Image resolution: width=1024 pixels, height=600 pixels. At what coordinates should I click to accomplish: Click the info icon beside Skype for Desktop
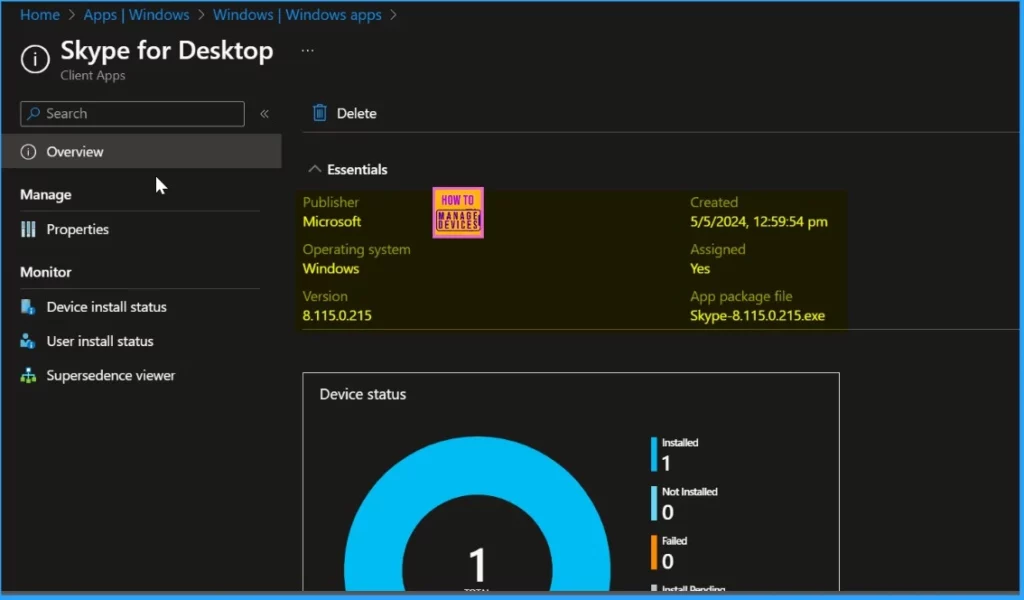35,59
